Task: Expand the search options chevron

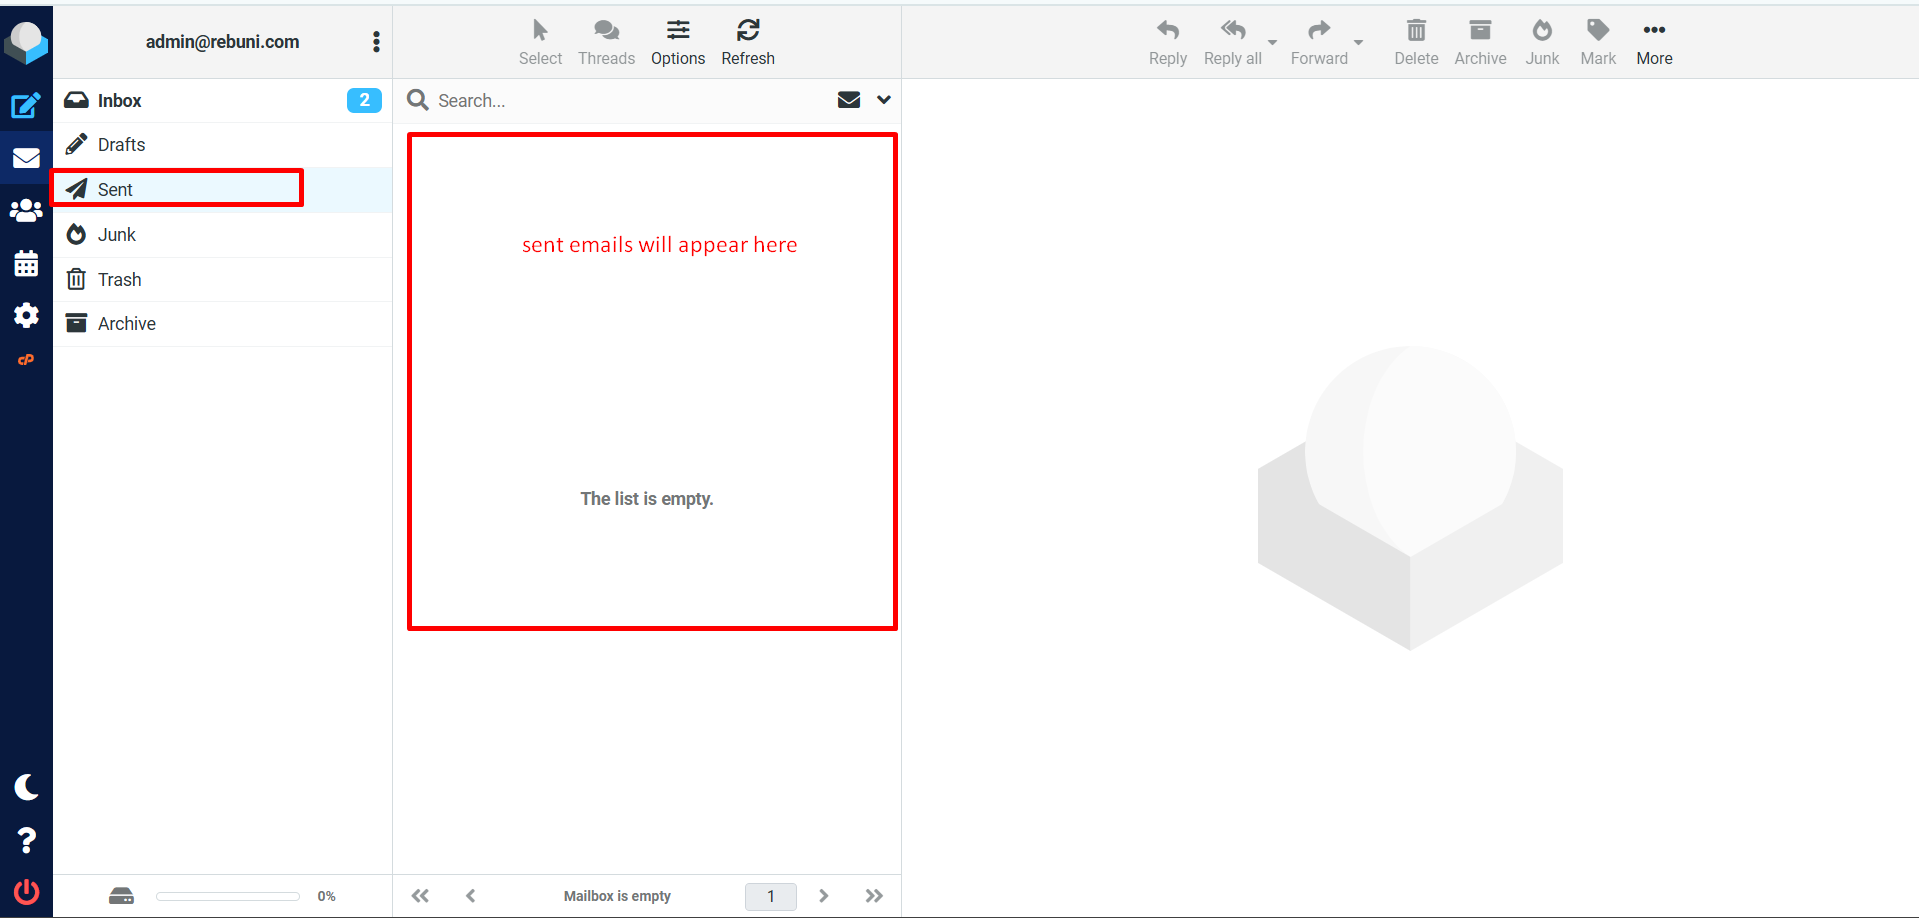Action: (x=884, y=100)
